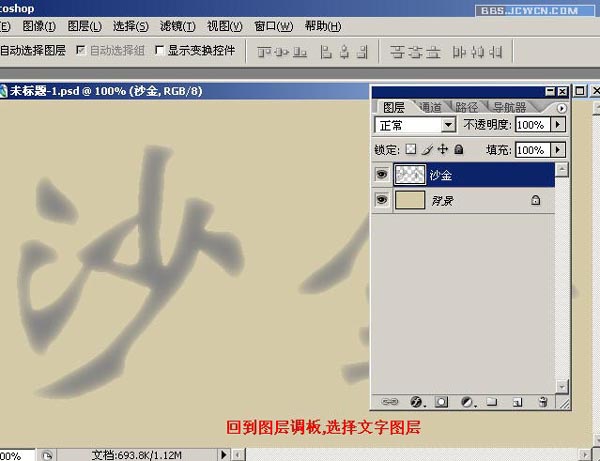Open the 滤镜 menu
This screenshot has width=600, height=461.
pos(178,26)
